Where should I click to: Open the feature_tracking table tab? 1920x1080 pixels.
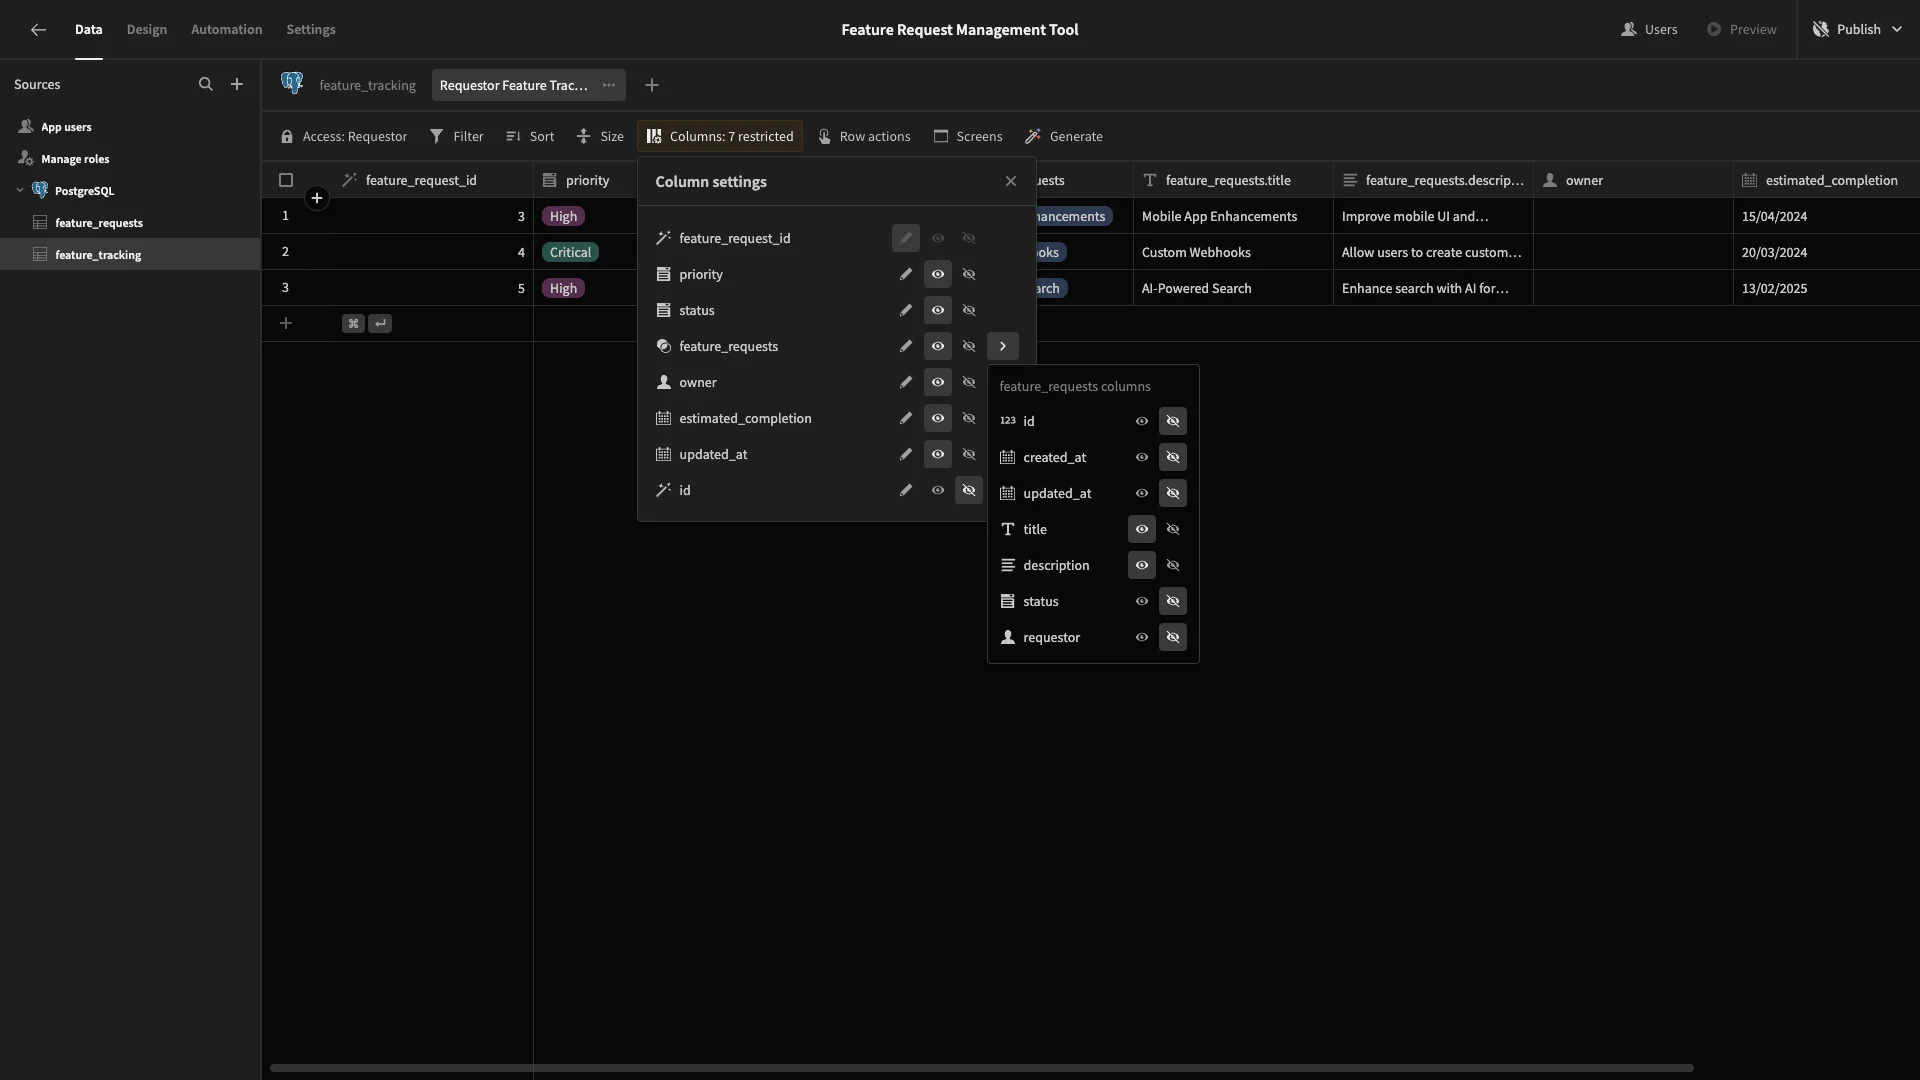[x=367, y=85]
